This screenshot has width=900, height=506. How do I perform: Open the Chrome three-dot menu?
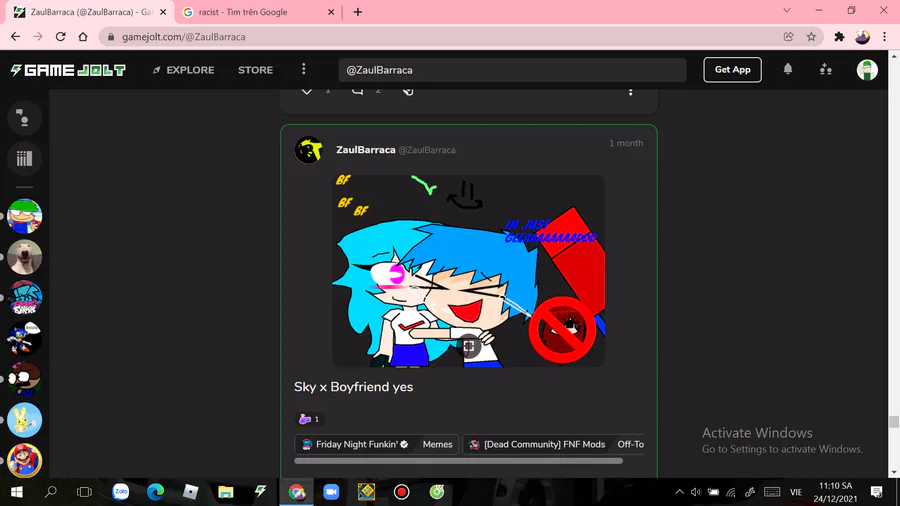point(885,37)
